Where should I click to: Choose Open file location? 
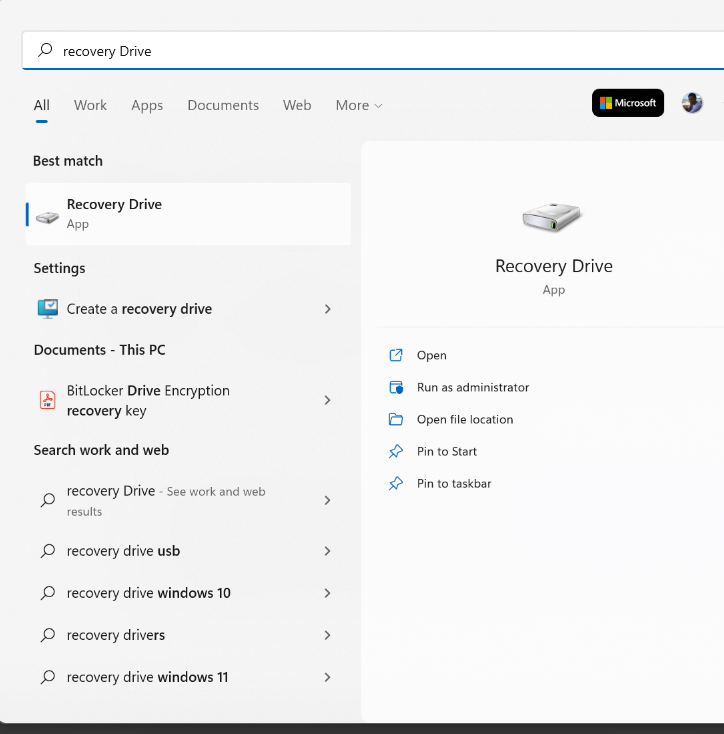tap(465, 419)
